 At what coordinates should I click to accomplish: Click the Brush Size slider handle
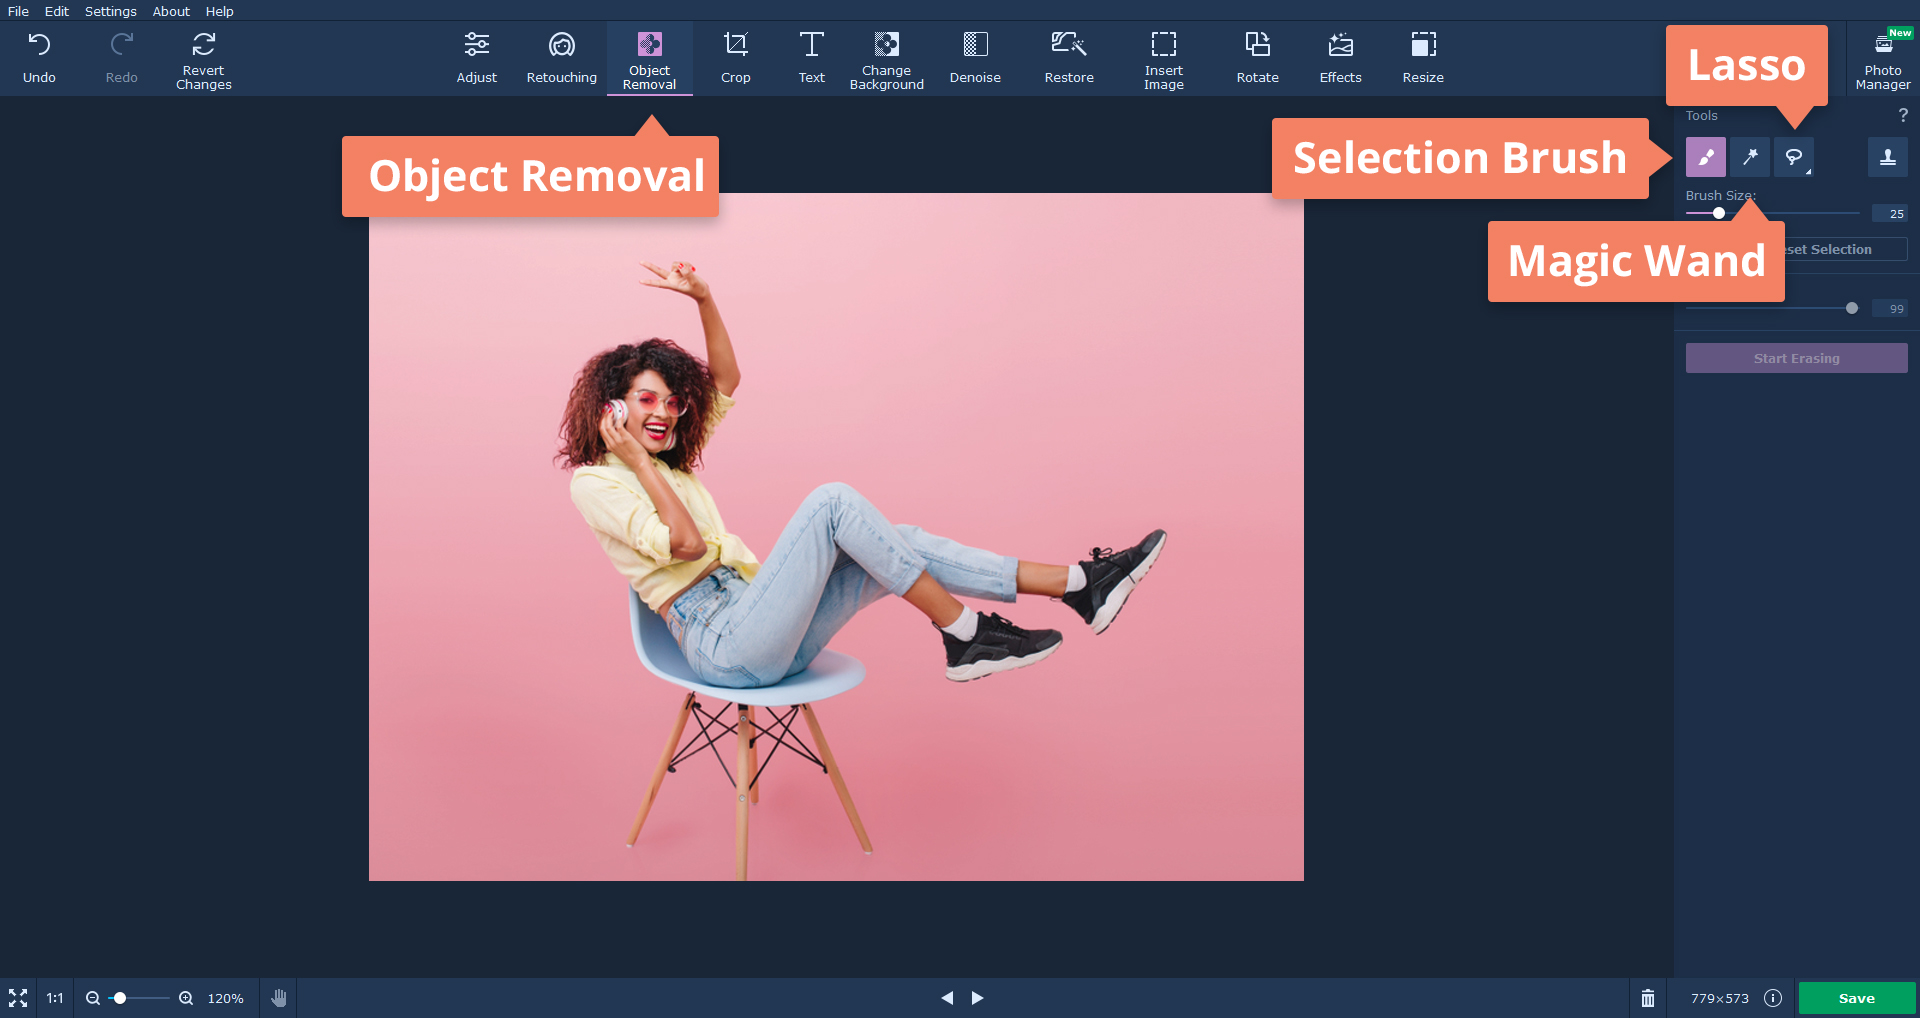pyautogui.click(x=1719, y=213)
